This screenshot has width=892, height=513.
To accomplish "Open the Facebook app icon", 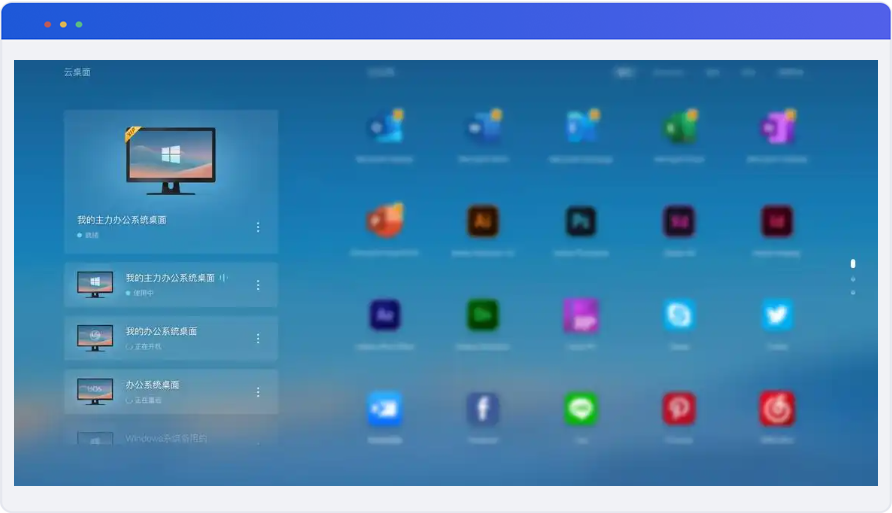I will tap(483, 408).
